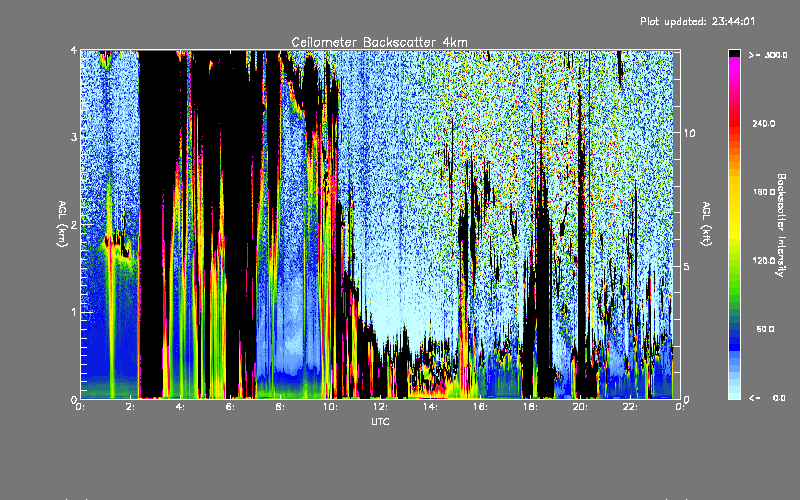The width and height of the screenshot is (800, 500).
Task: Select the "120.0" colorbar value
Action: tap(764, 260)
